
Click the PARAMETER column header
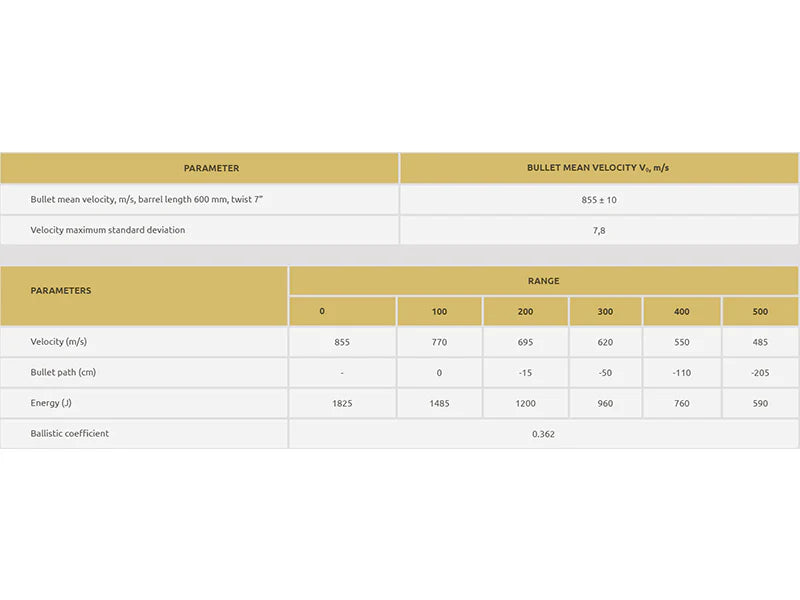[211, 168]
